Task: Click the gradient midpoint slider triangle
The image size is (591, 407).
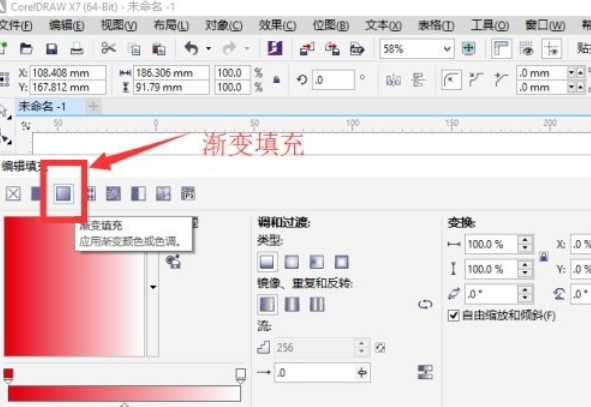Action: coord(124,404)
